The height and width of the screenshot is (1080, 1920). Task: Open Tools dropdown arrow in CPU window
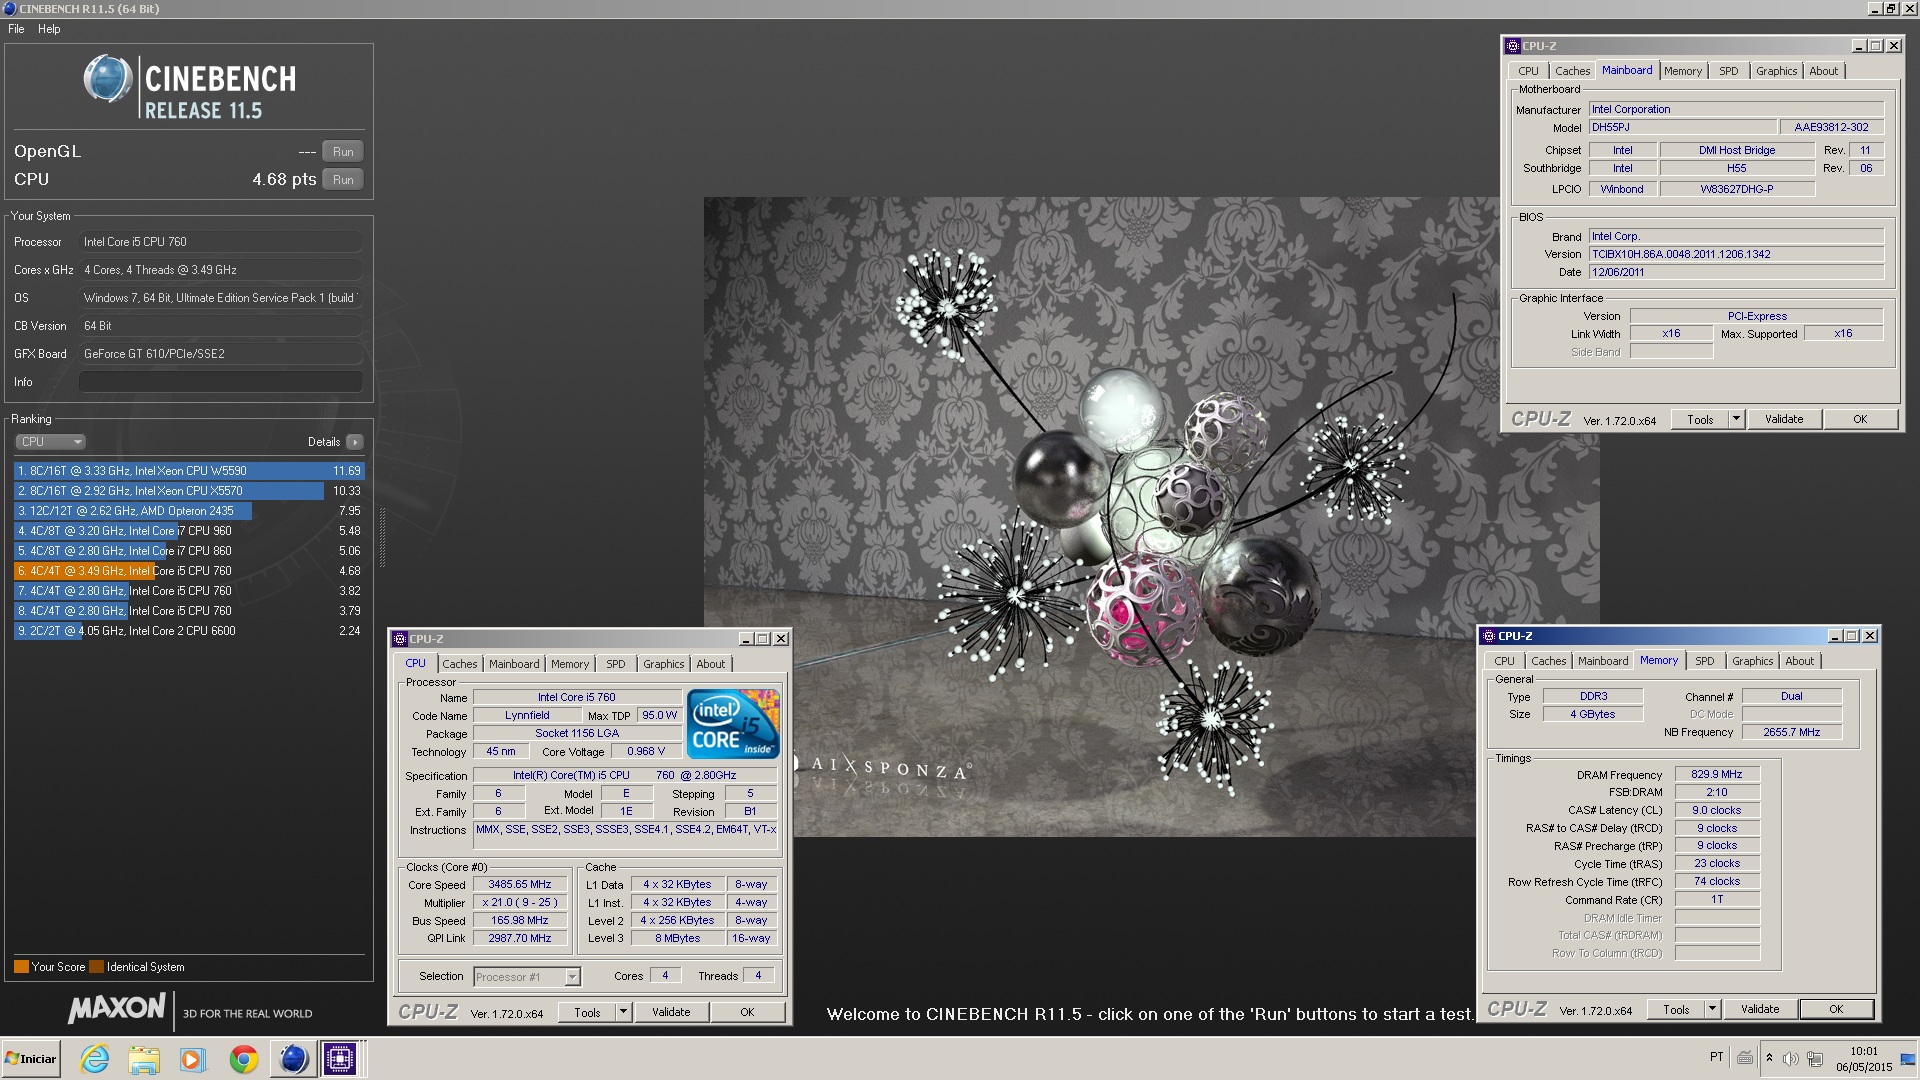(623, 1012)
